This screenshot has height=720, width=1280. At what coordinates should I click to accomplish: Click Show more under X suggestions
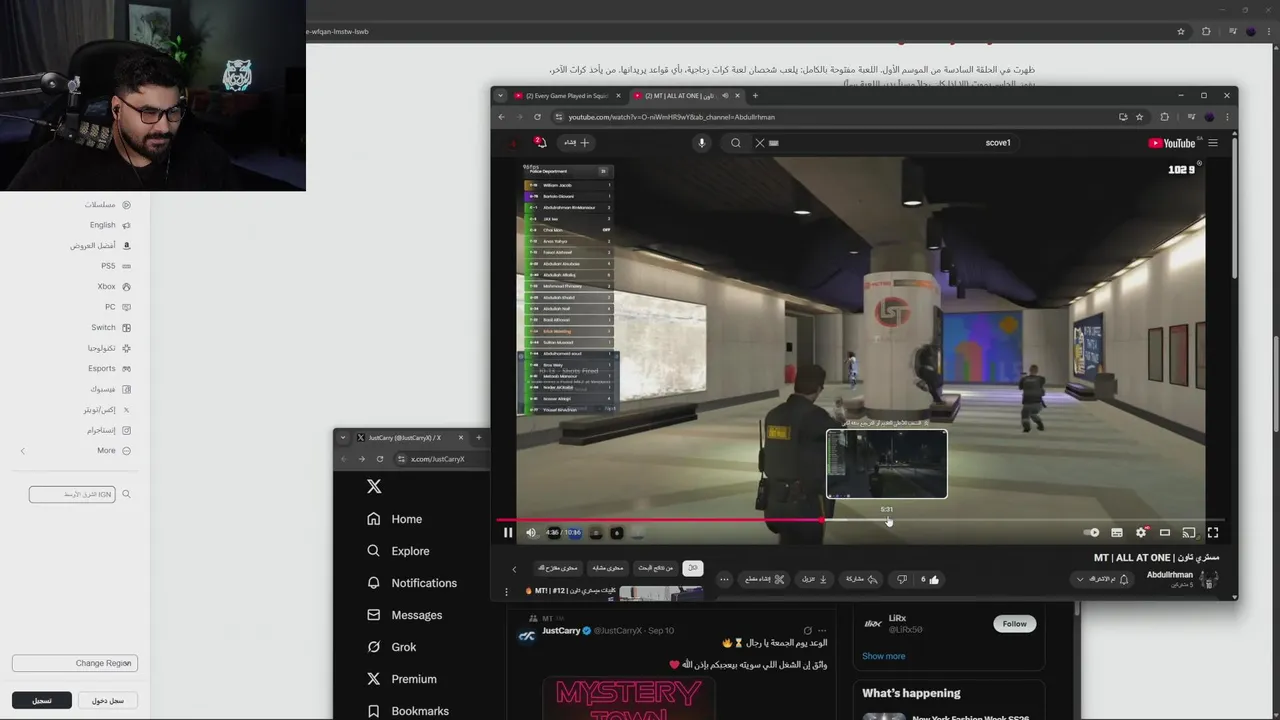coord(883,656)
